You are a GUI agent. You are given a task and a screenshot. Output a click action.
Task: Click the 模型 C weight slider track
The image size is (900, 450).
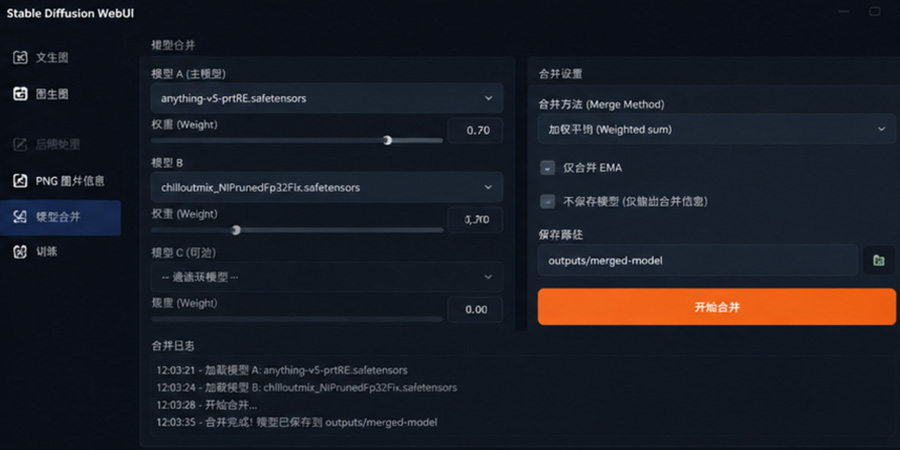297,319
